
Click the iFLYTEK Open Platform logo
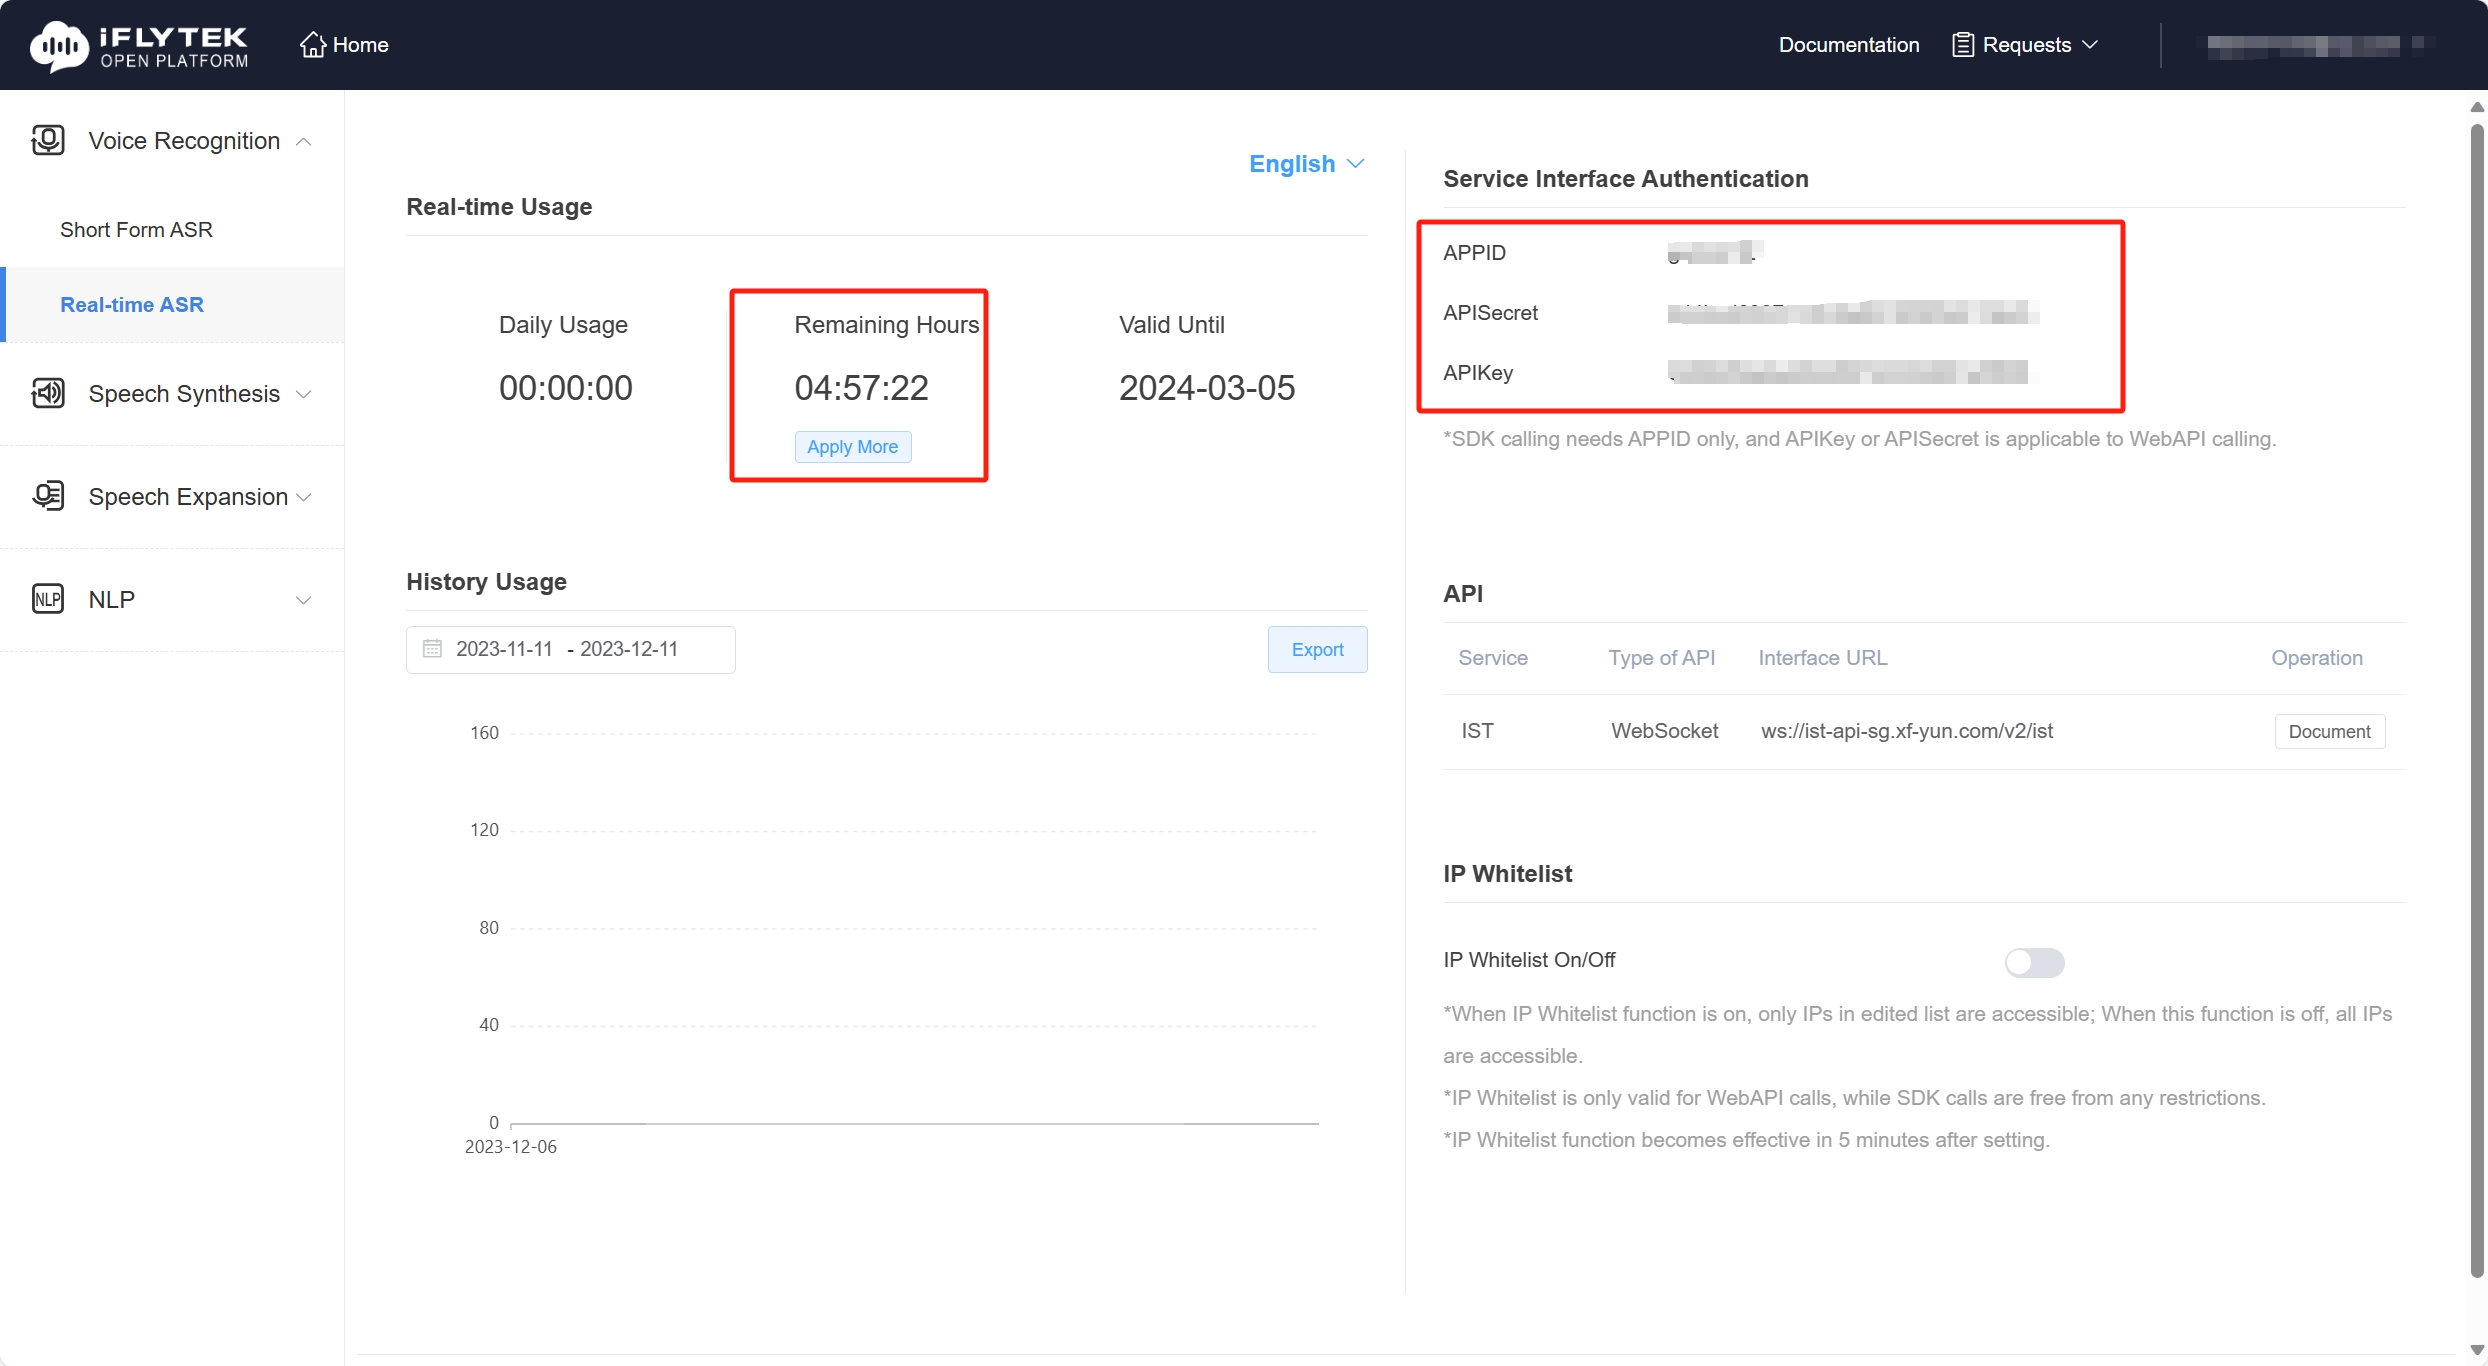(x=139, y=46)
